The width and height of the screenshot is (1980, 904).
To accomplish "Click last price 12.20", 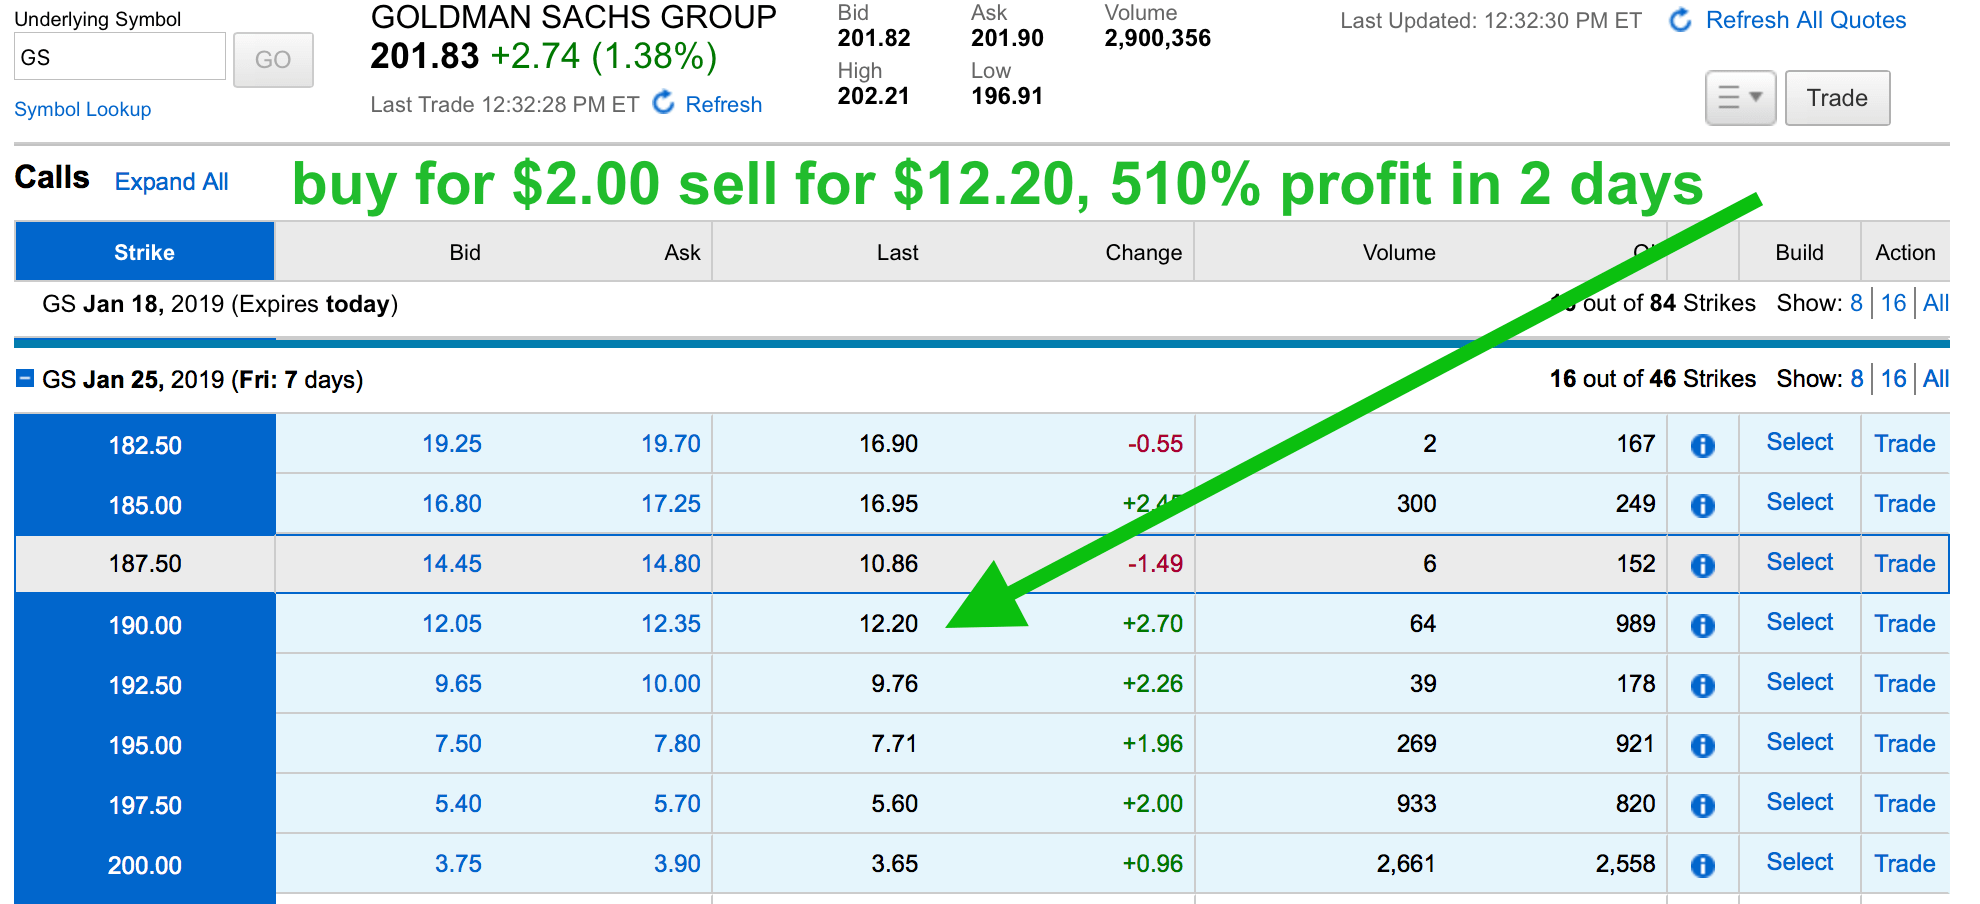I will 888,624.
